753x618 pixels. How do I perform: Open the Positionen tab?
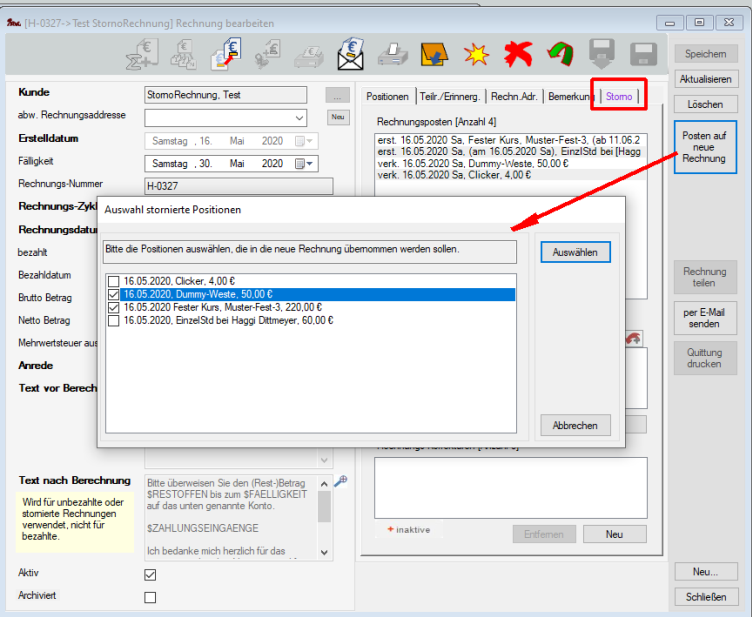[x=387, y=96]
